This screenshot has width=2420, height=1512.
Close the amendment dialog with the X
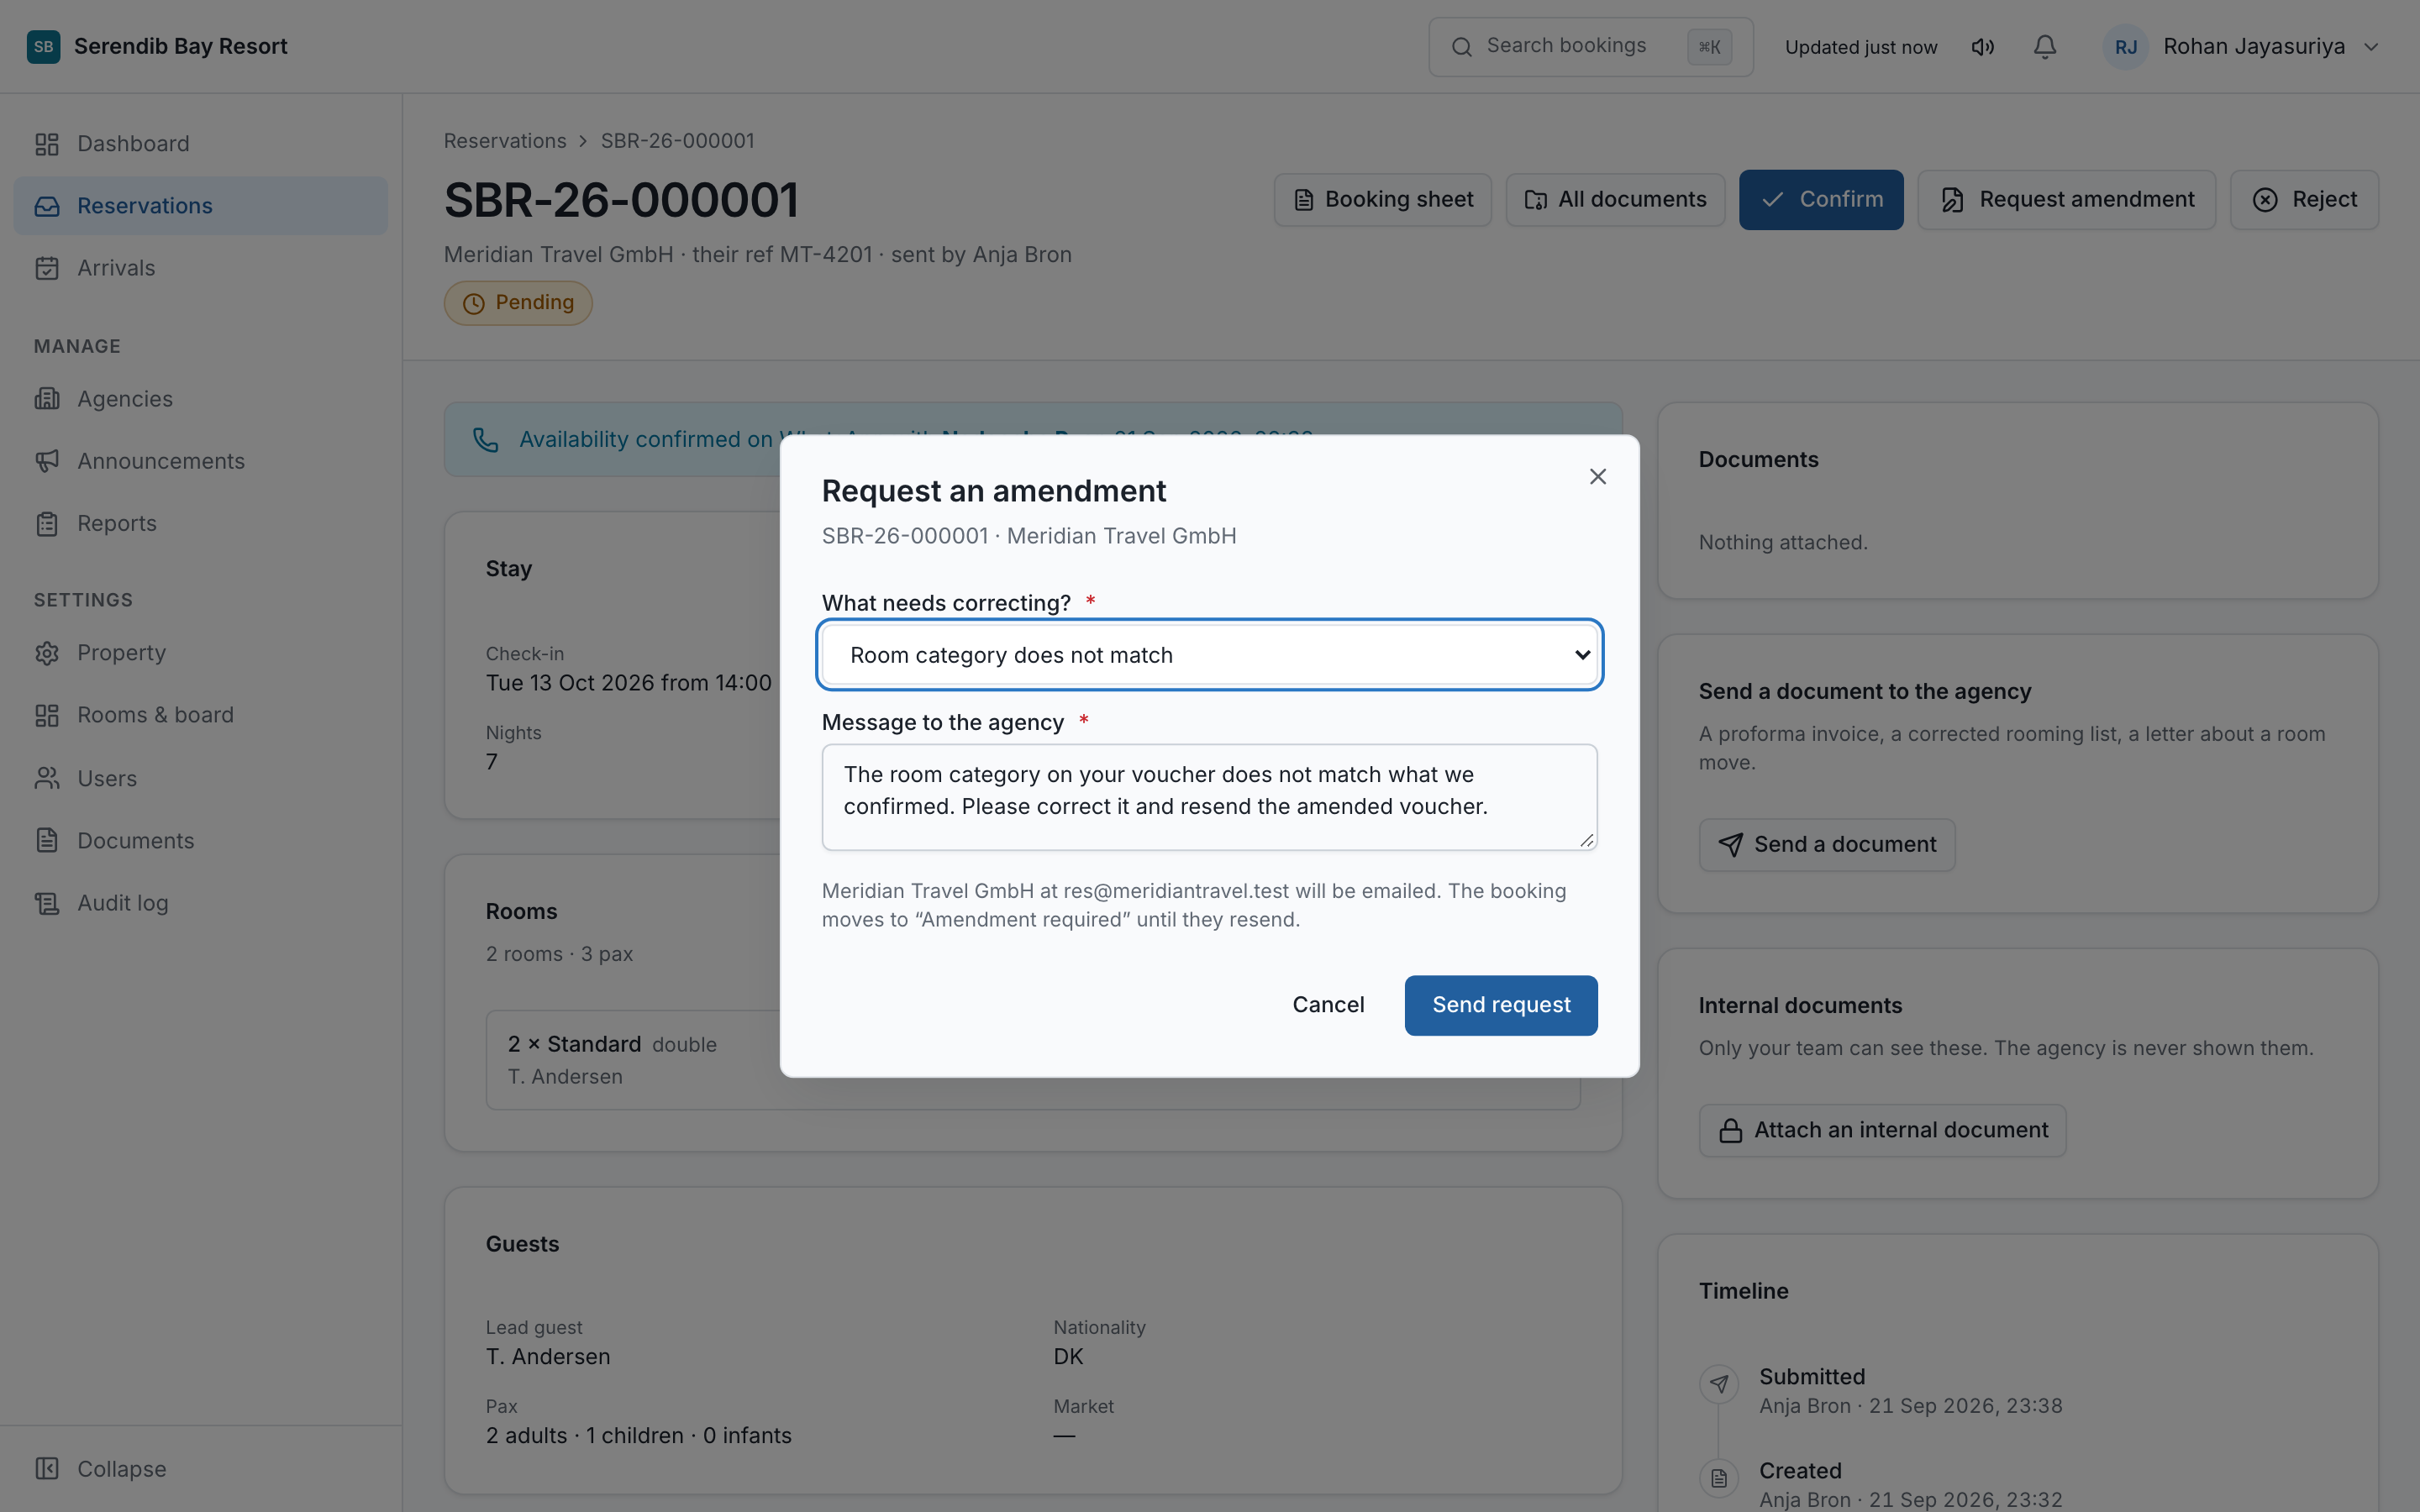tap(1598, 477)
